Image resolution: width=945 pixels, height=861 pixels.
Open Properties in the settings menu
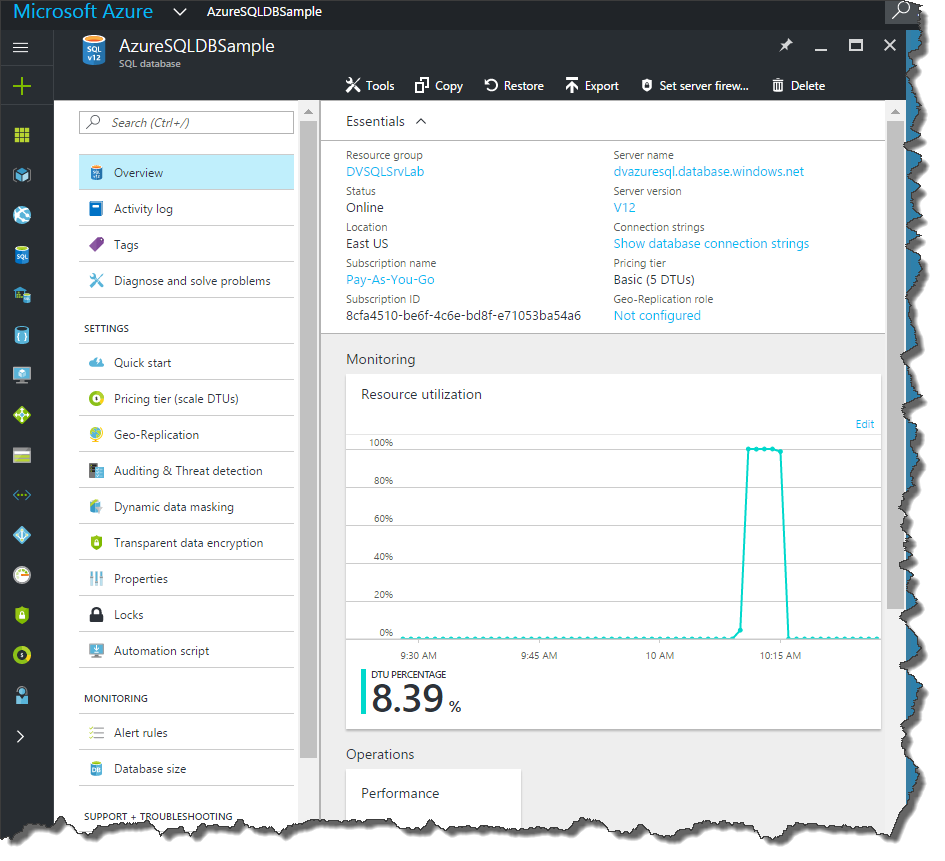click(x=186, y=579)
